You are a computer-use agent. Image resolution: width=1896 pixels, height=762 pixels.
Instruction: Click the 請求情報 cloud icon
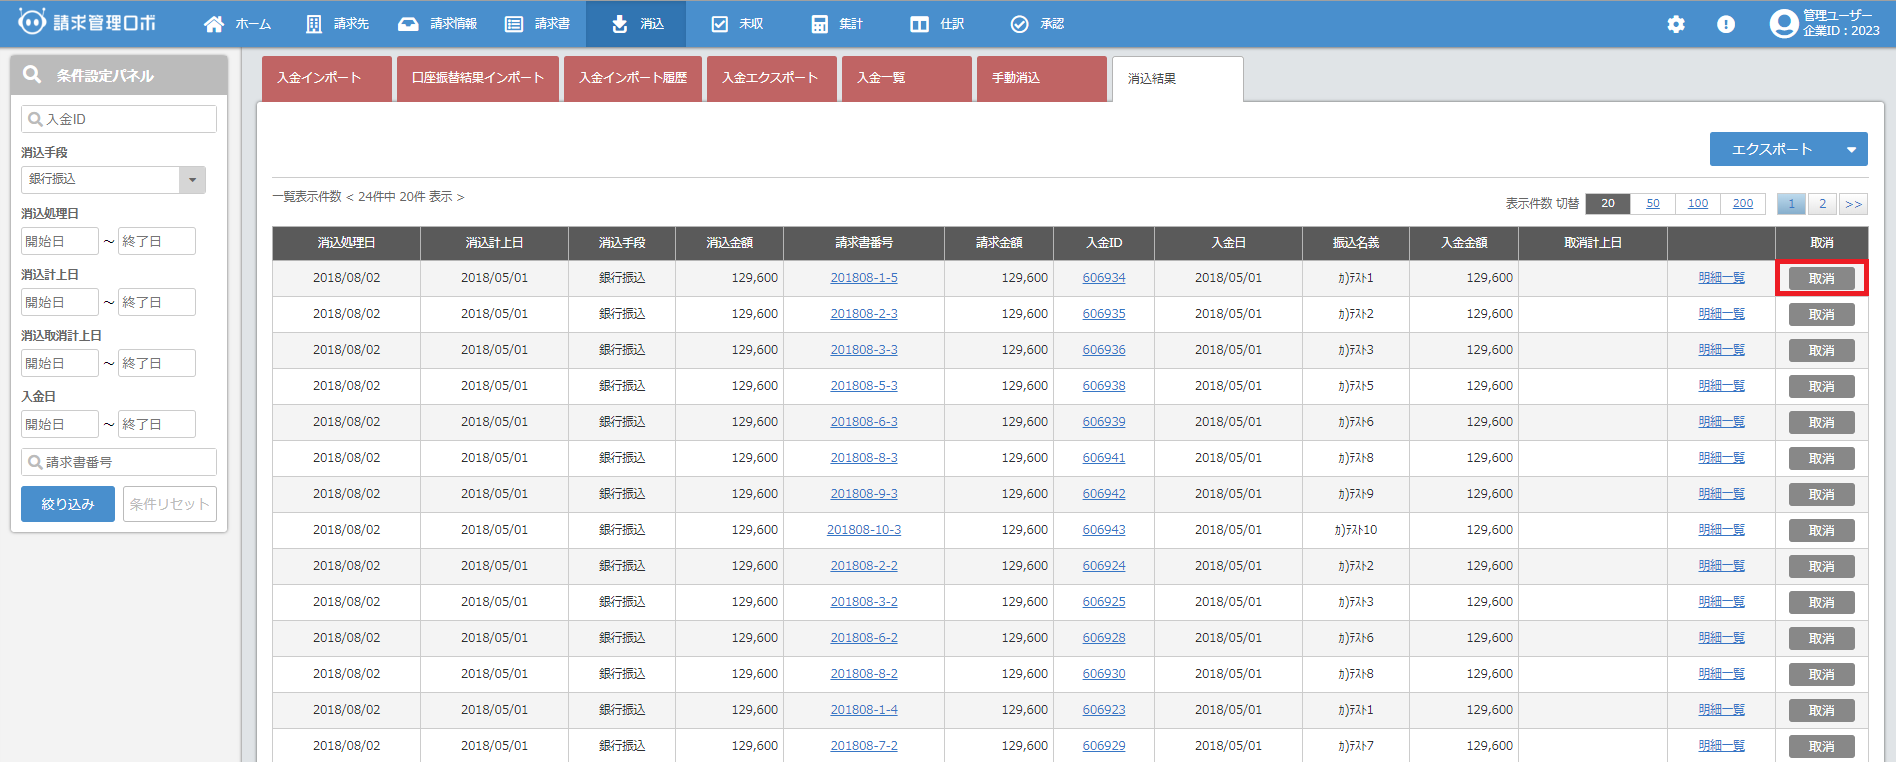click(x=408, y=24)
